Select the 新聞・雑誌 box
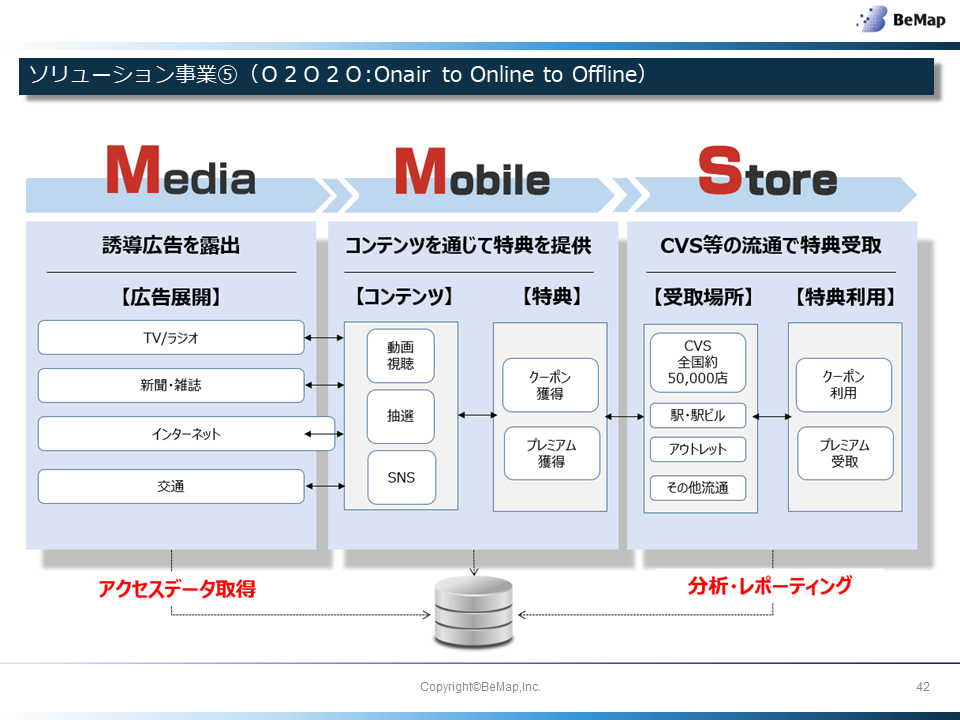This screenshot has width=960, height=720. [x=171, y=385]
